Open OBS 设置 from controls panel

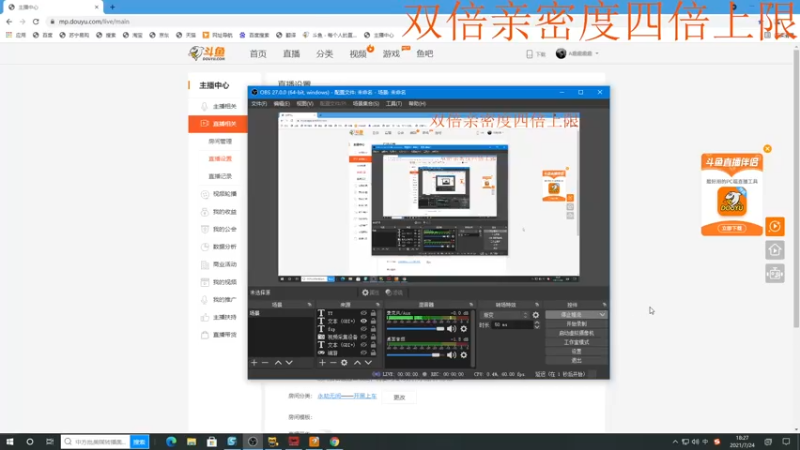coord(576,352)
